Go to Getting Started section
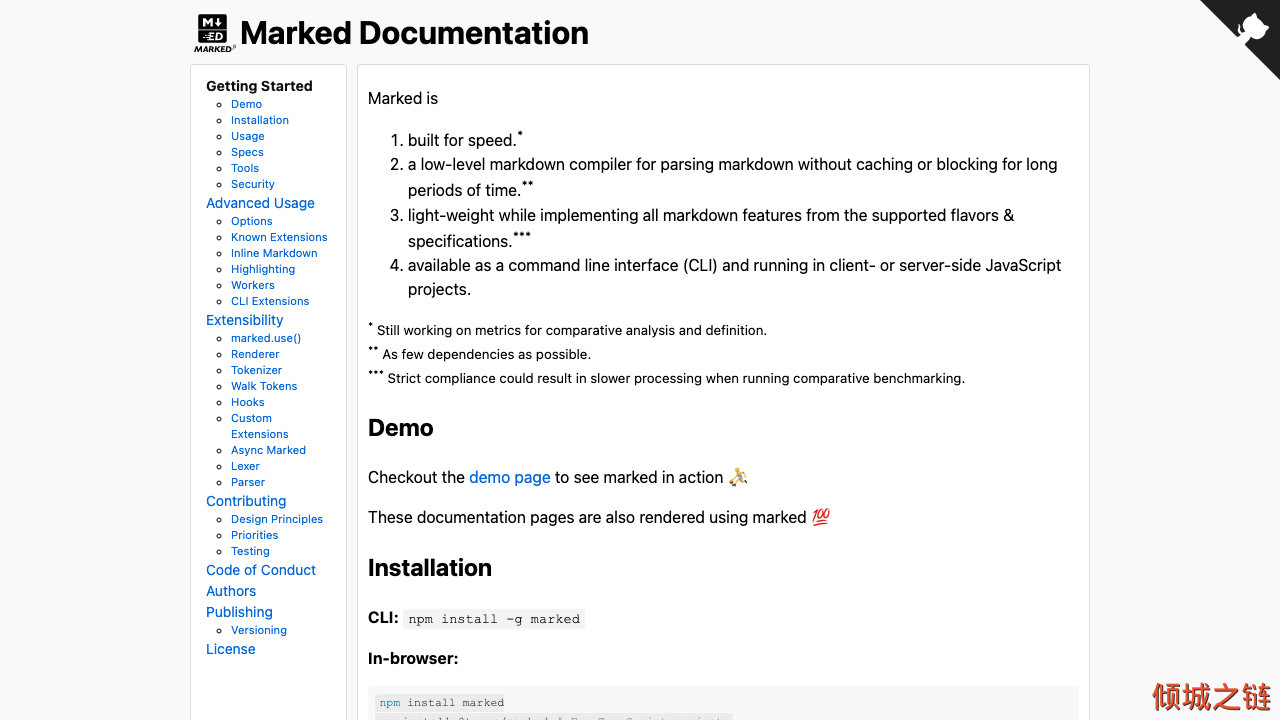The height and width of the screenshot is (720, 1280). [259, 86]
